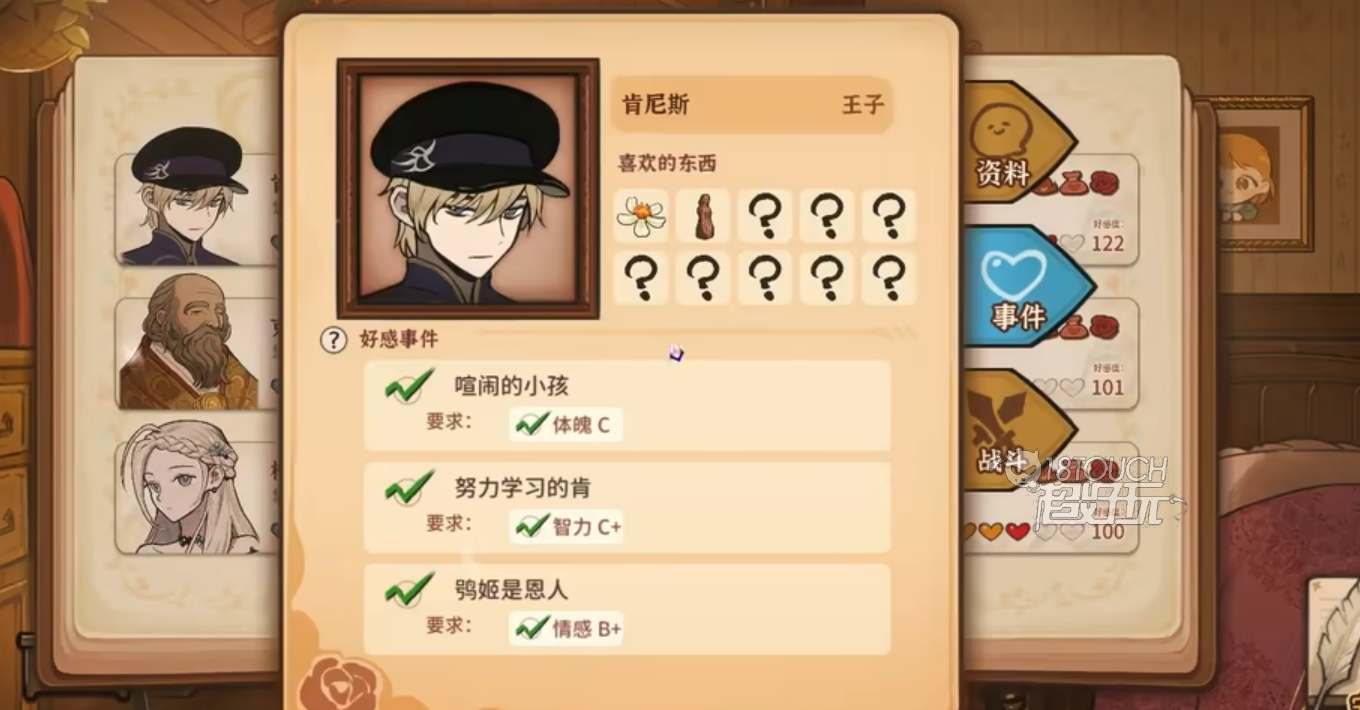Click the 体魄 C requirement tag
The width and height of the screenshot is (1360, 710).
pos(565,425)
